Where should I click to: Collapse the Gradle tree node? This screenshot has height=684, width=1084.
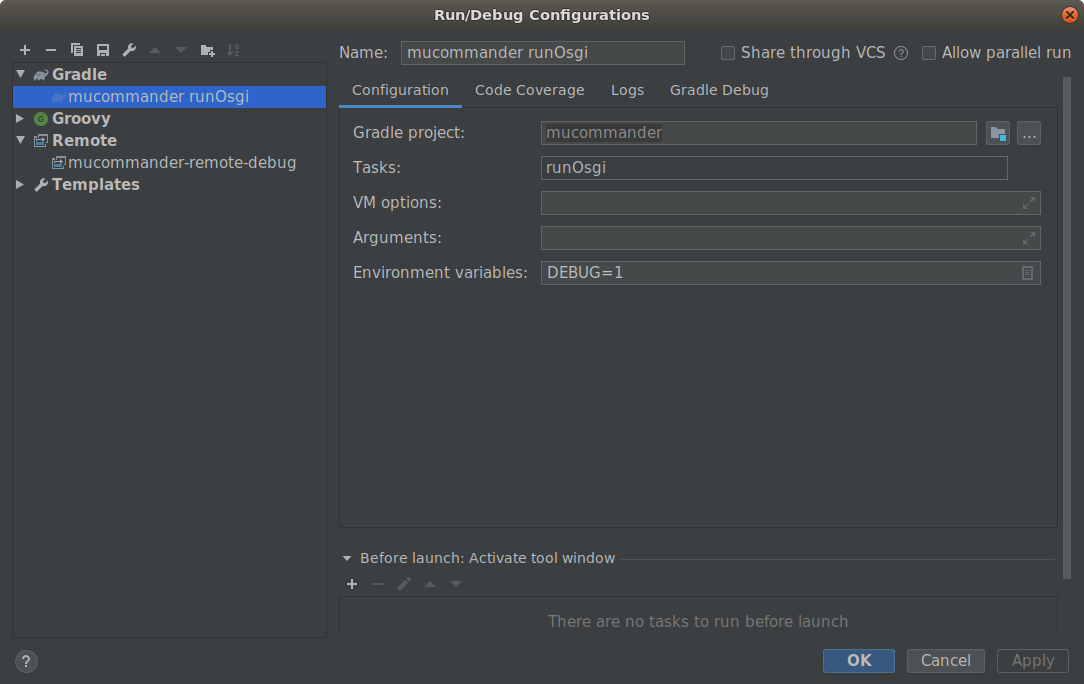[x=21, y=74]
